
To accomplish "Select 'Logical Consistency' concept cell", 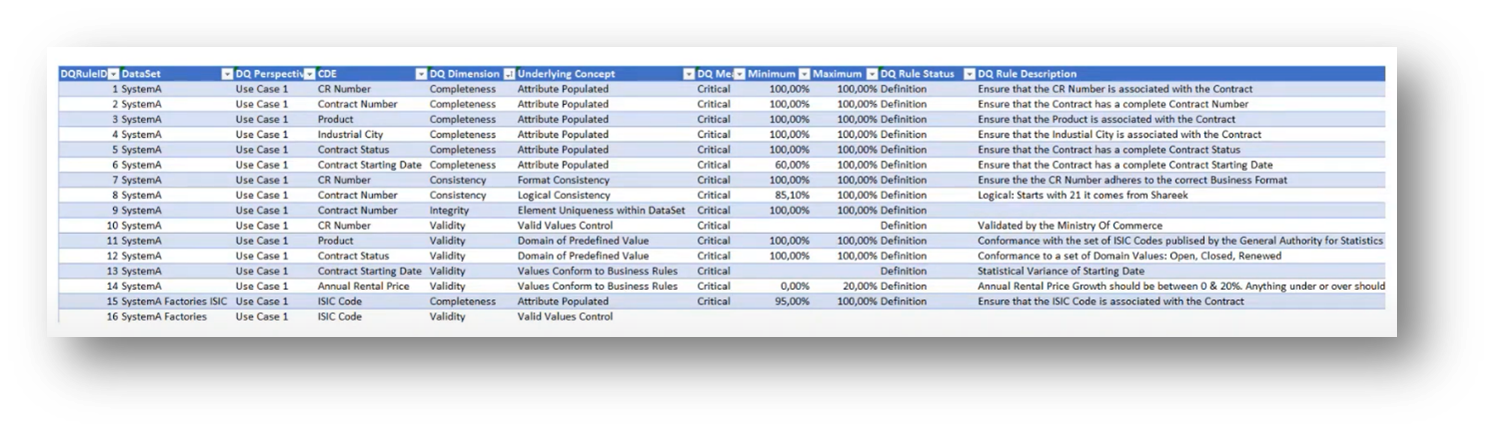I will coord(563,195).
